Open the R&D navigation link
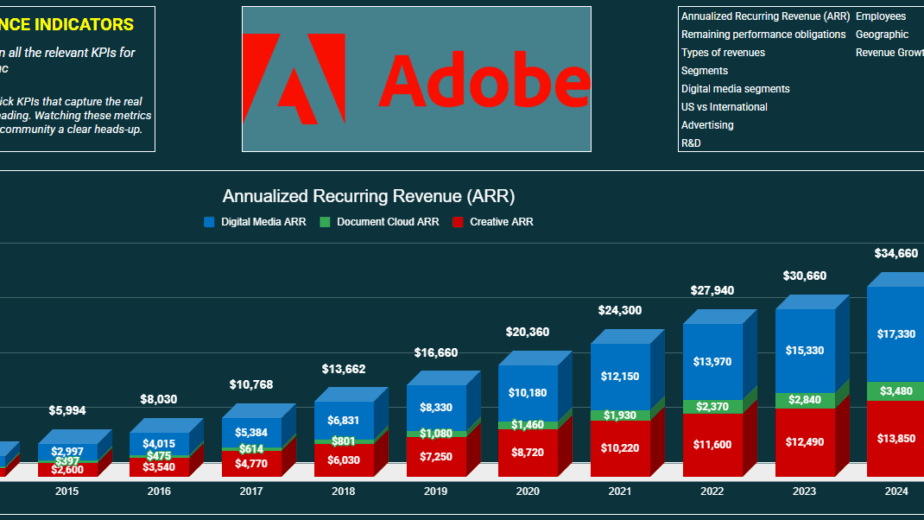 (691, 143)
